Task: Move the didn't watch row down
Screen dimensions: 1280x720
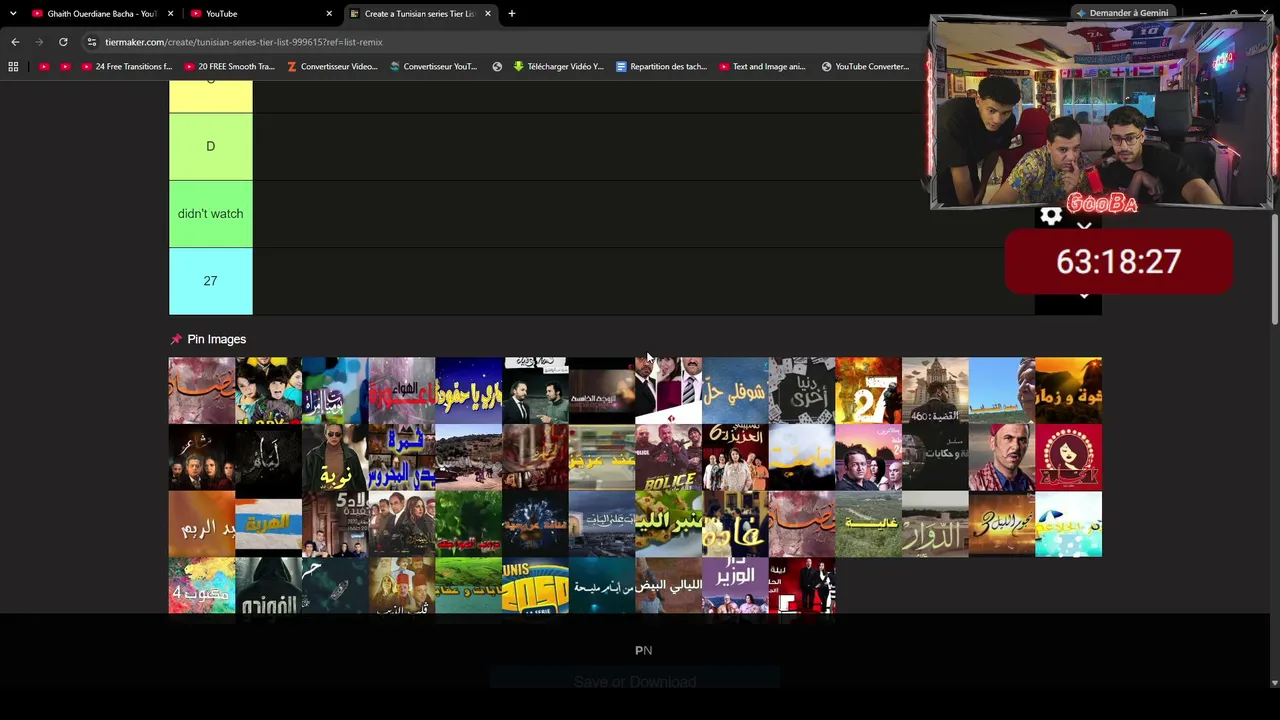Action: point(1084,228)
